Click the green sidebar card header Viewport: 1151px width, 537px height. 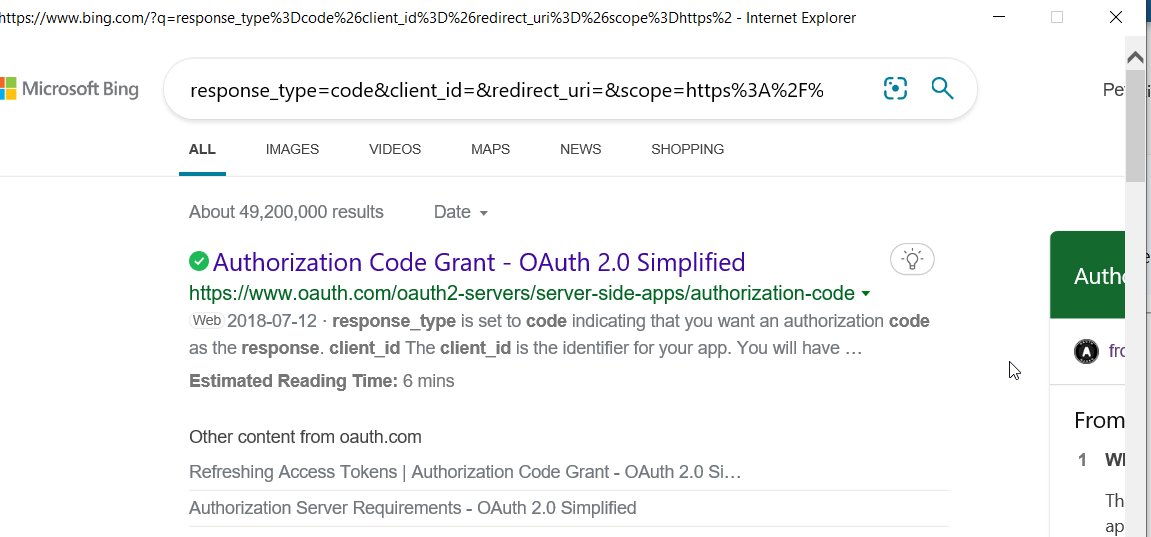(1087, 274)
